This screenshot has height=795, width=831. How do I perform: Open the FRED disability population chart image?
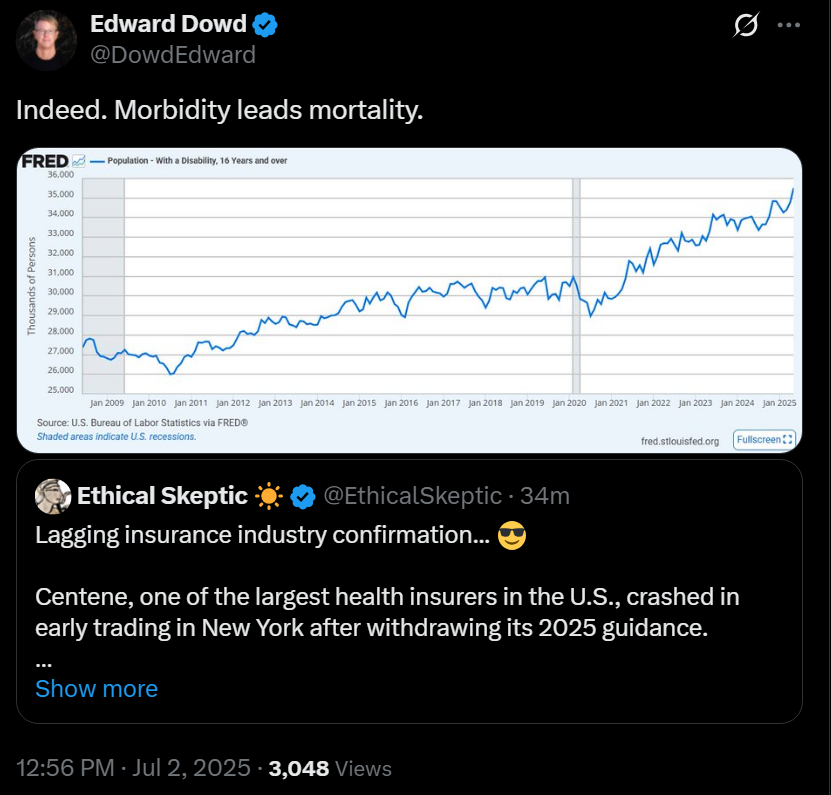click(x=409, y=300)
